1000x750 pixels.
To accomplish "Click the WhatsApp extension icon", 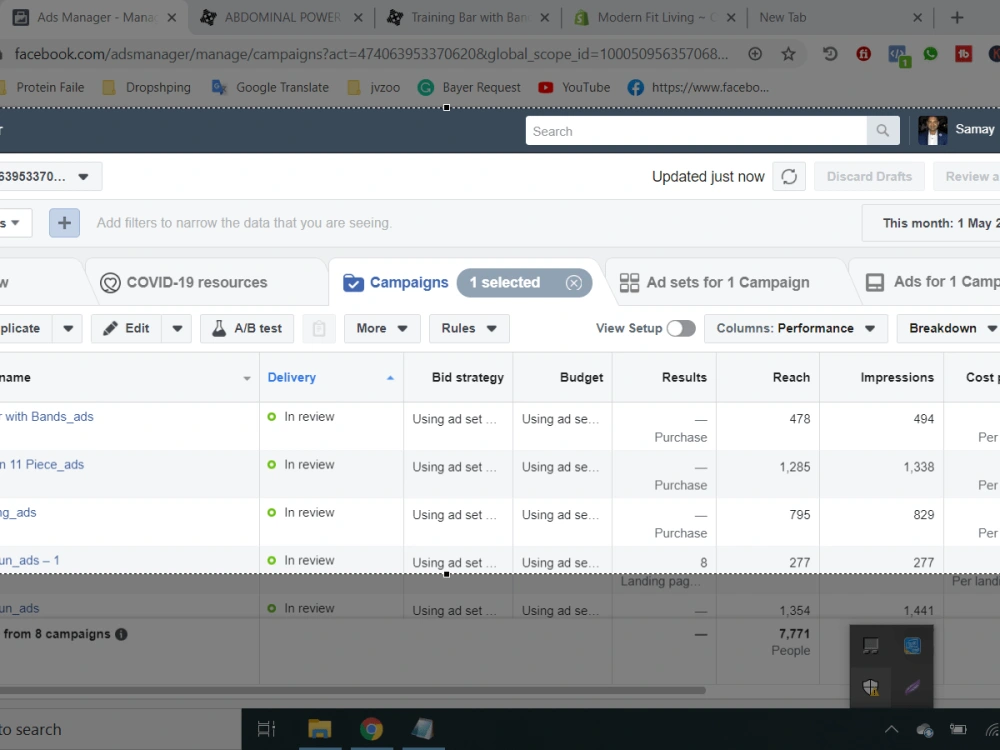I will [x=930, y=54].
